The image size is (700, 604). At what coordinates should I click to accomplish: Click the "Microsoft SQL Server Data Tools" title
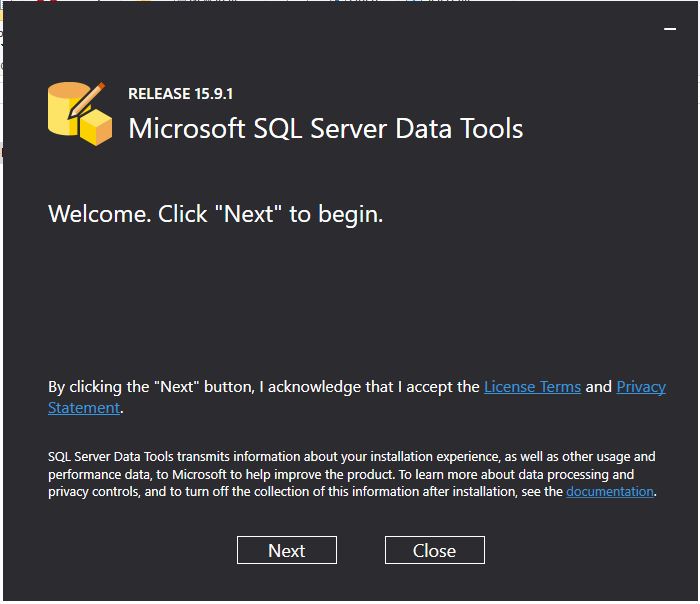pyautogui.click(x=325, y=129)
